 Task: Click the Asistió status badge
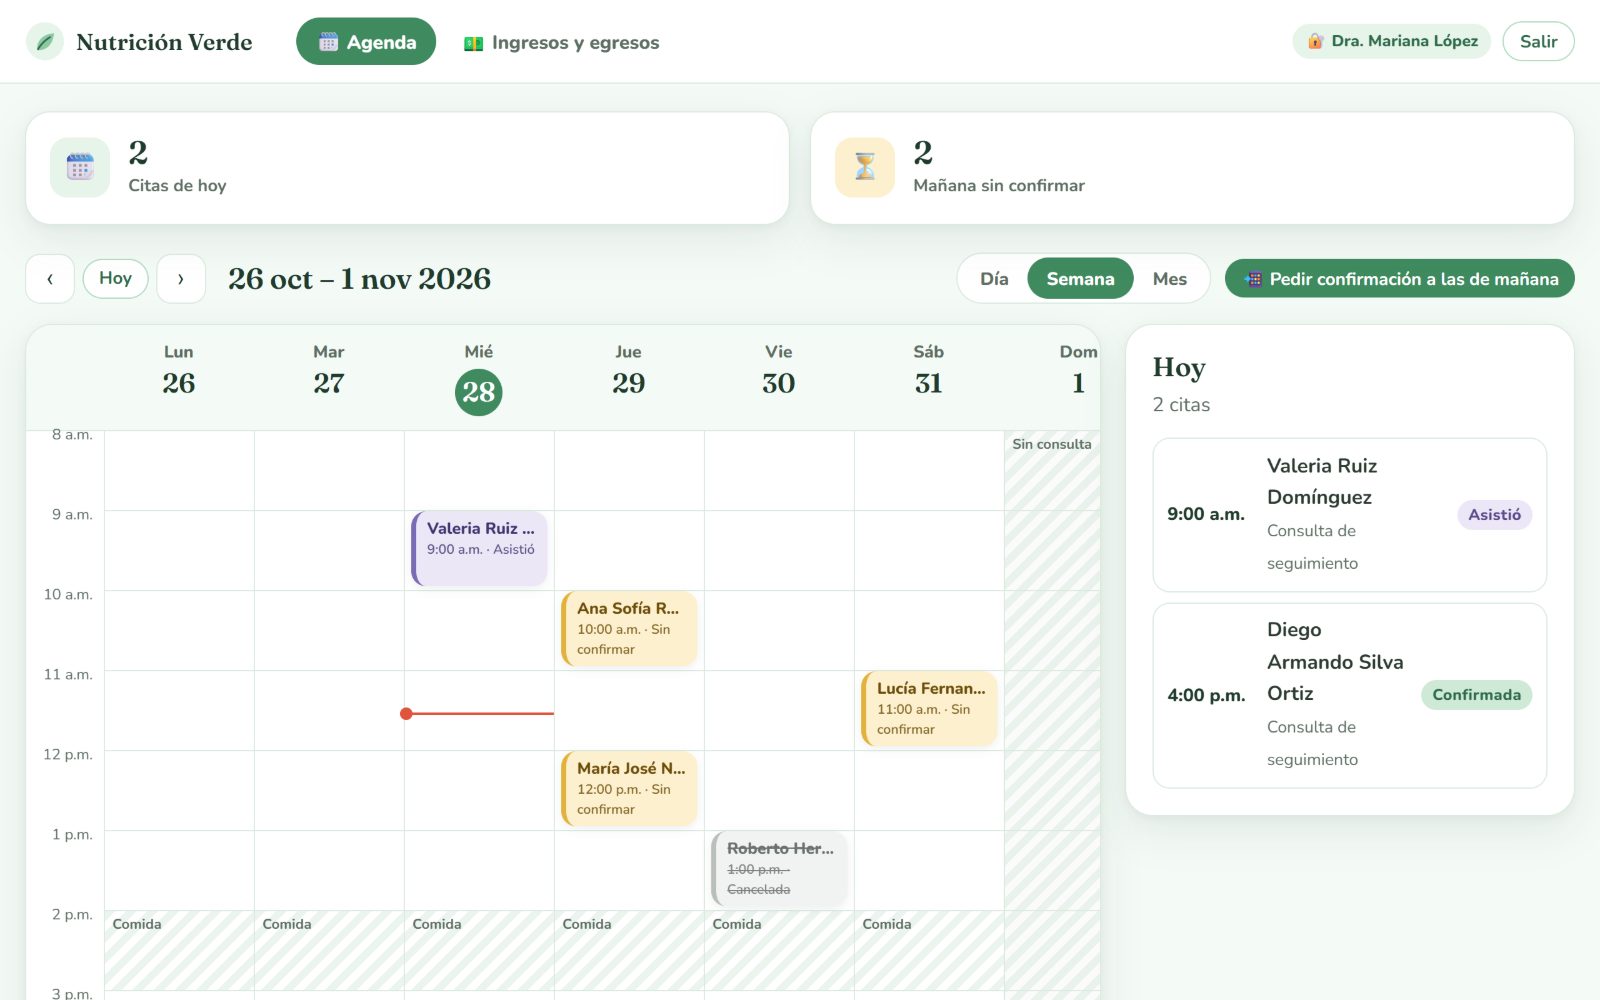coord(1494,515)
